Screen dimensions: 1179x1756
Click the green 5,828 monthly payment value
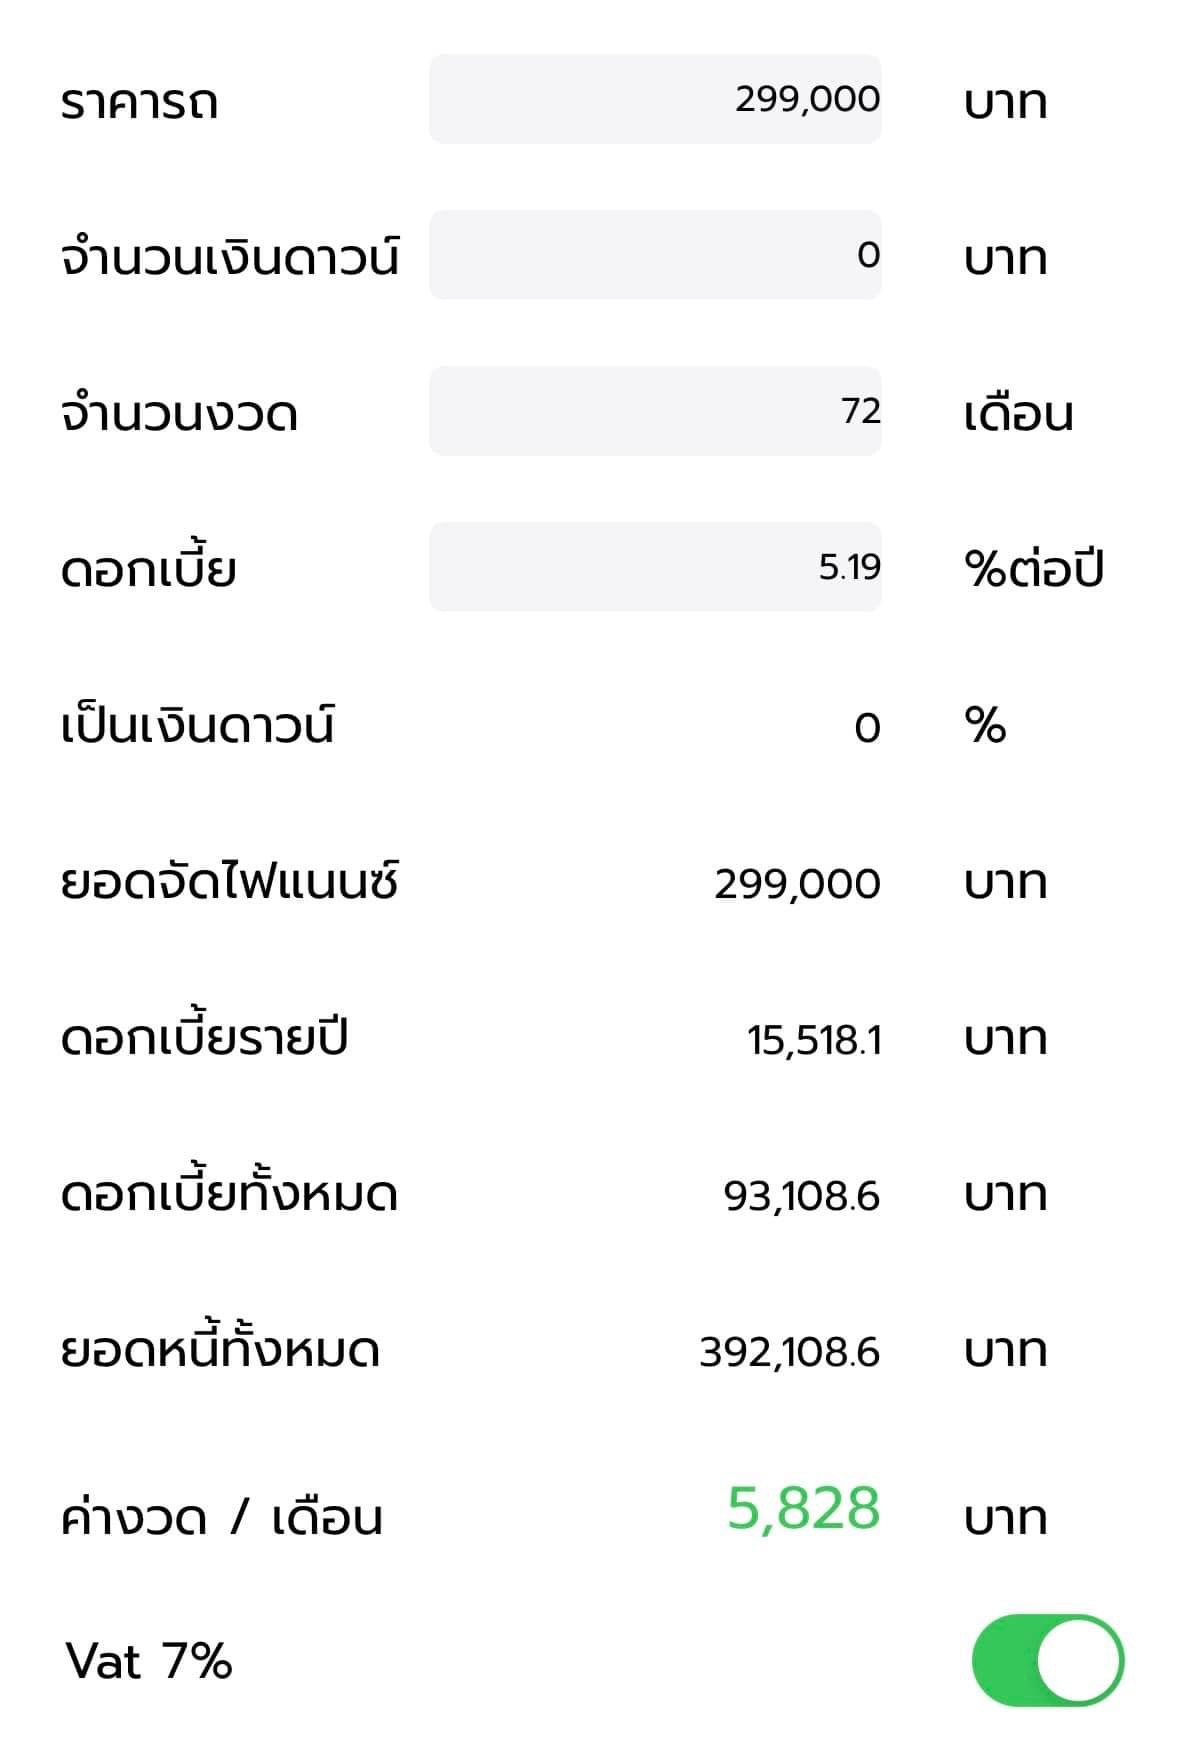point(803,1508)
